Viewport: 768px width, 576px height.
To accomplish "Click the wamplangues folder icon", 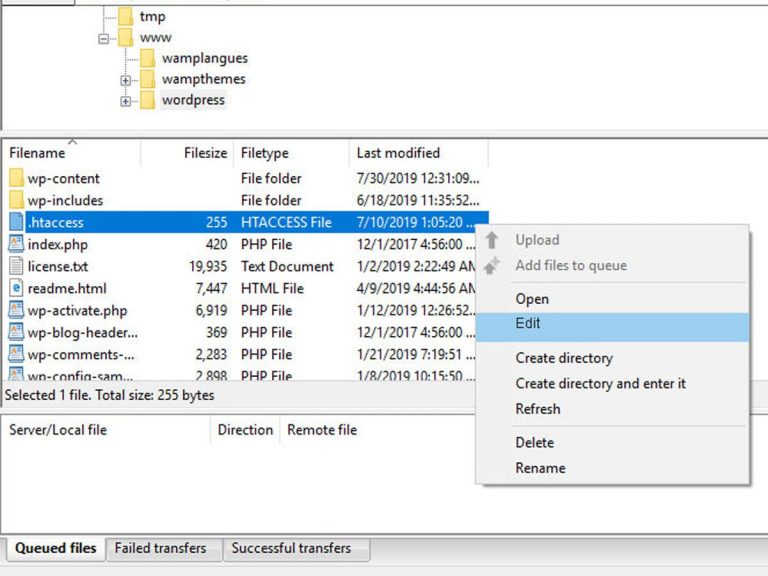I will click(x=147, y=58).
